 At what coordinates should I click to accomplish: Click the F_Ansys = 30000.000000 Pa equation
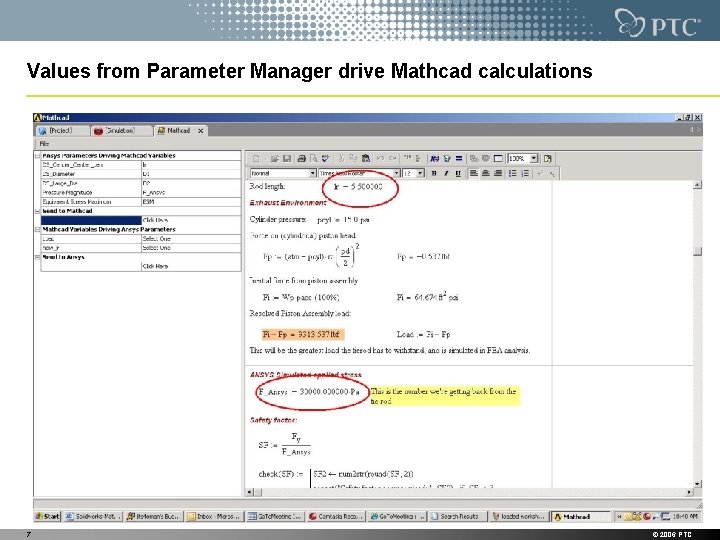tap(309, 392)
